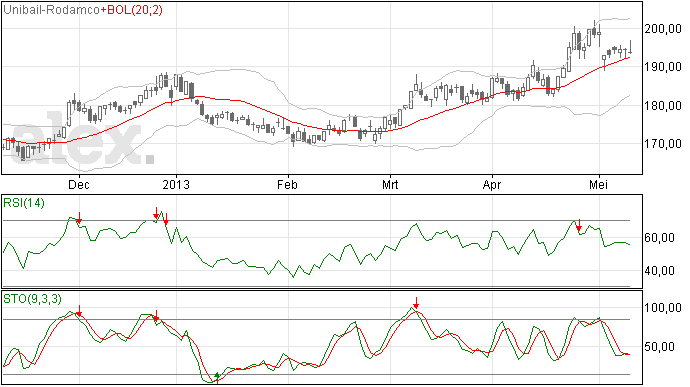This screenshot has width=690, height=387.
Task: Click the stochastic sell arrow at Mrt
Action: pos(416,303)
